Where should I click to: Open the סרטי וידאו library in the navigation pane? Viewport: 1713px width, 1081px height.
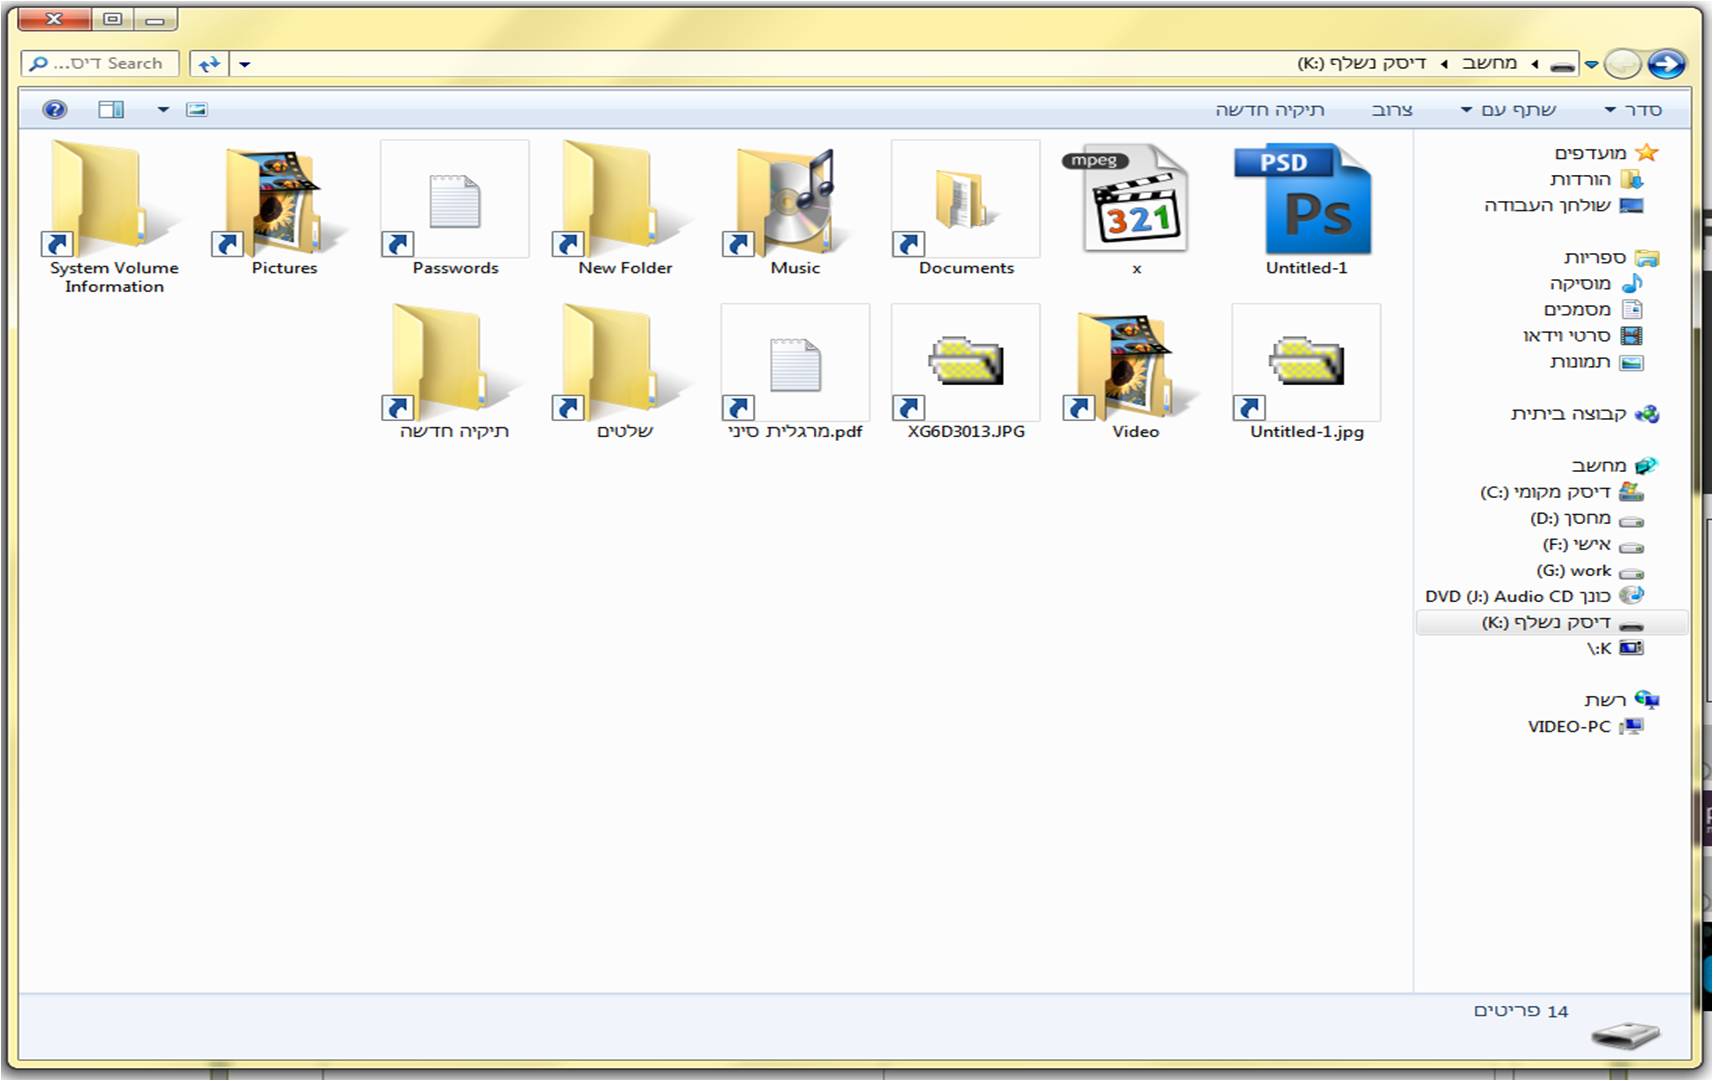pos(1582,336)
